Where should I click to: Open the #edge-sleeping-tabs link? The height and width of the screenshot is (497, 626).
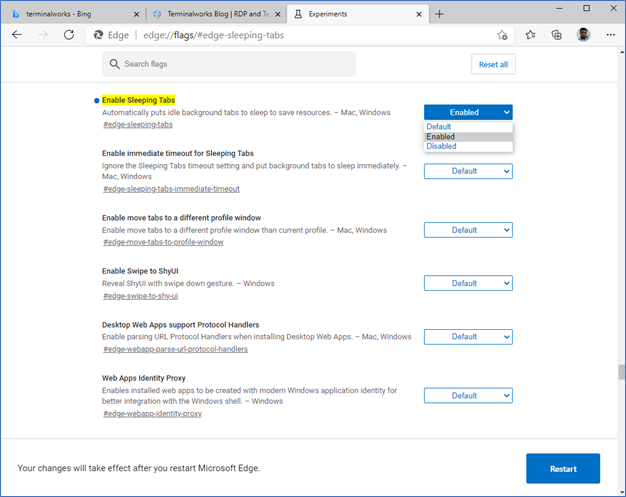coord(138,125)
